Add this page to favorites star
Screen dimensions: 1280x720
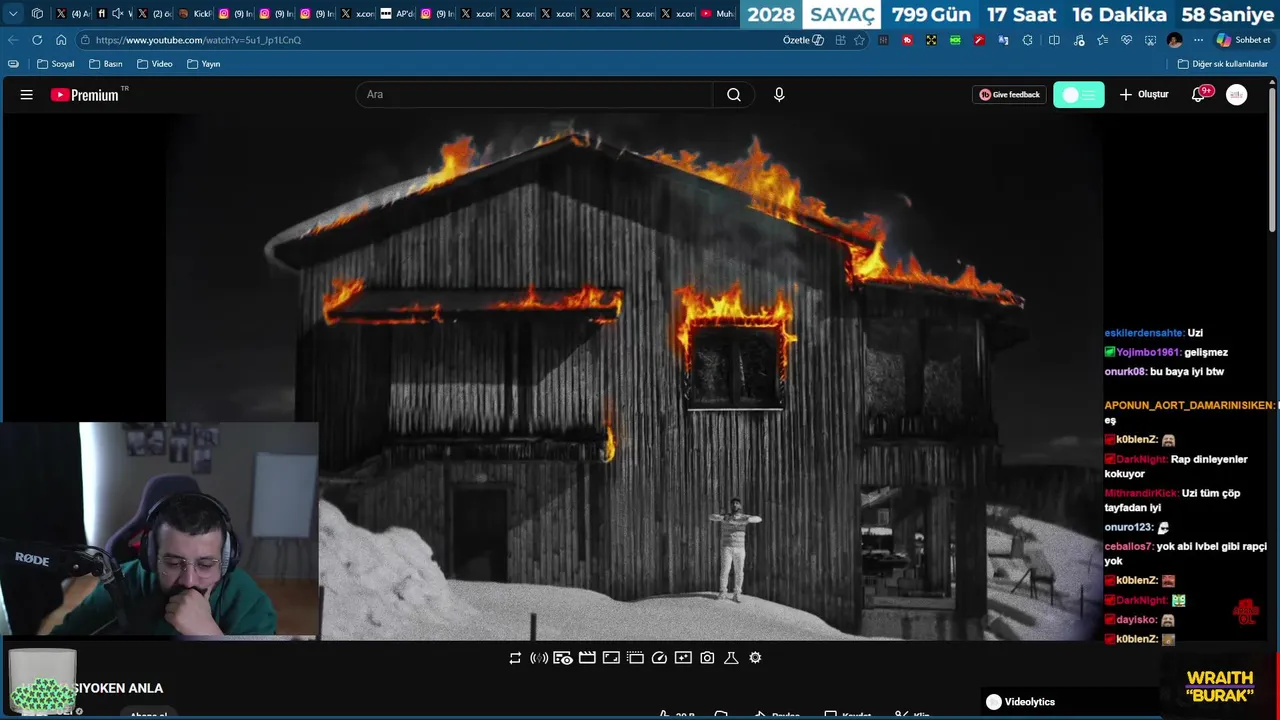tap(859, 40)
